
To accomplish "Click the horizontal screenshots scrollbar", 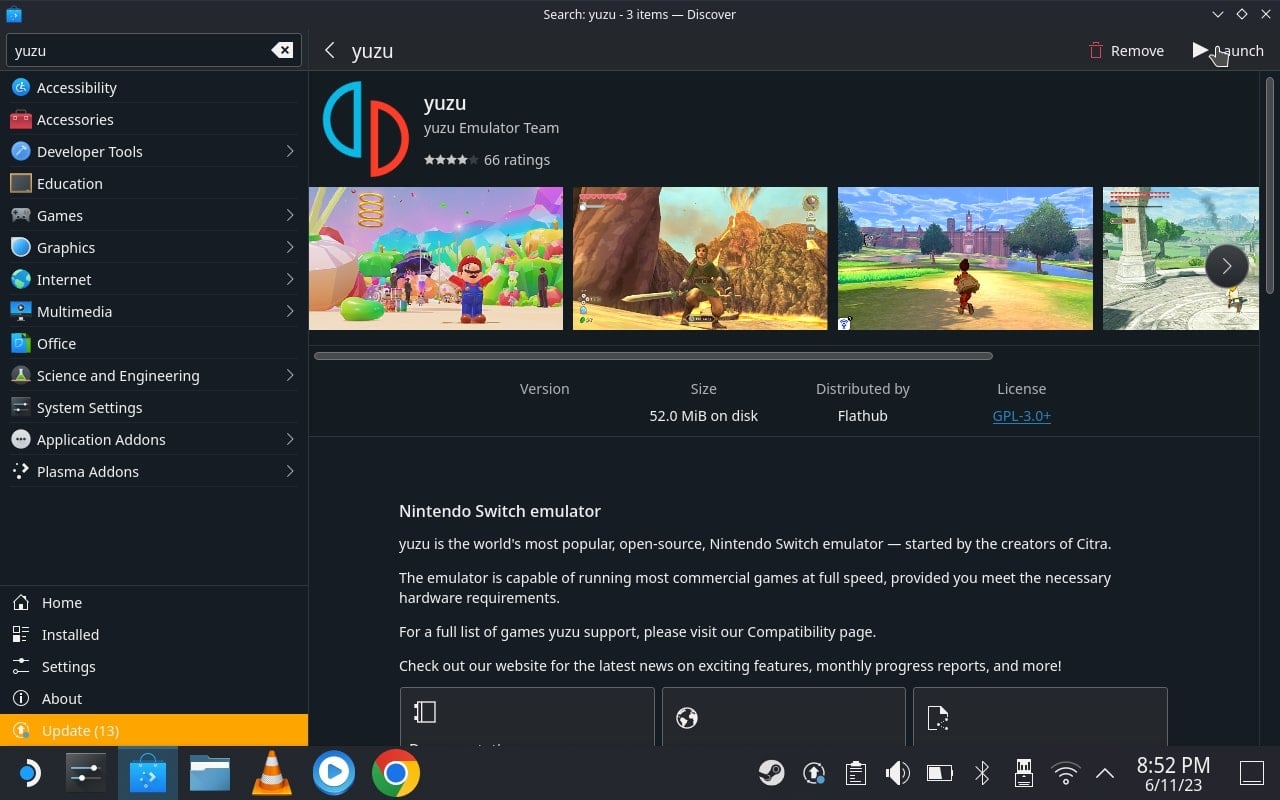I will point(653,356).
